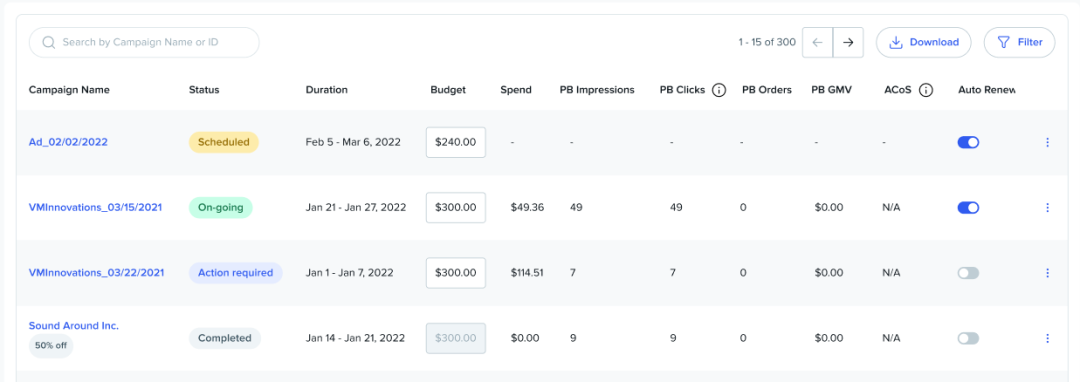1080x382 pixels.
Task: Open the ACoS info icon
Action: point(926,90)
